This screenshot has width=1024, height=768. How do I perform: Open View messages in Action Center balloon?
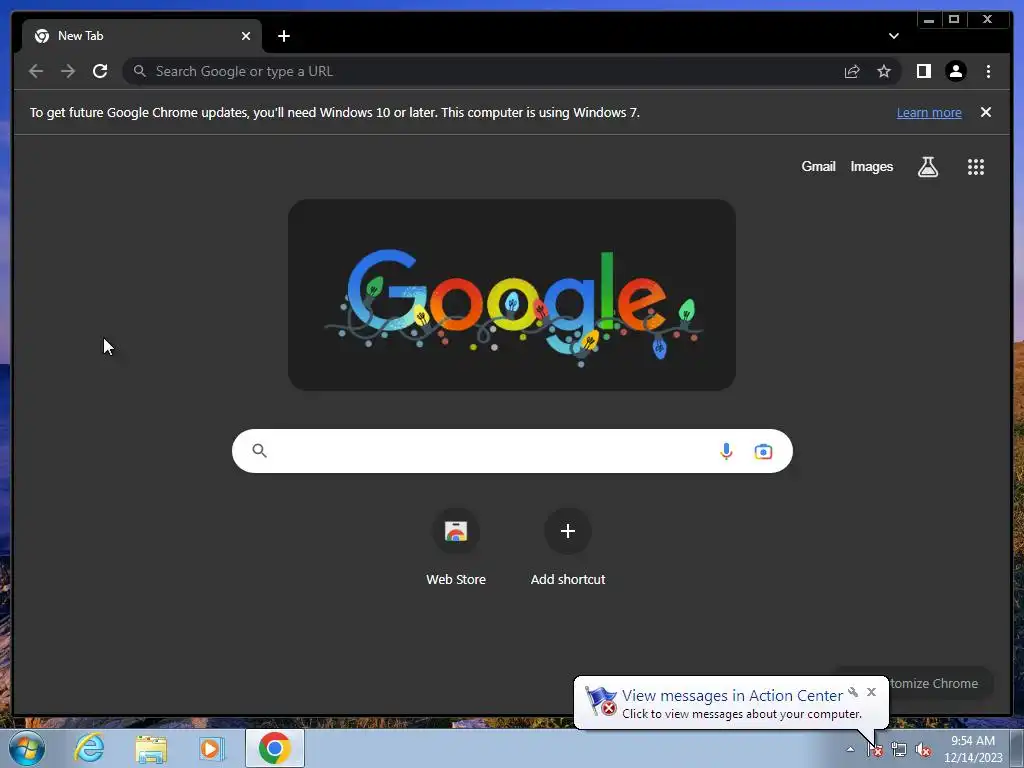pos(731,703)
